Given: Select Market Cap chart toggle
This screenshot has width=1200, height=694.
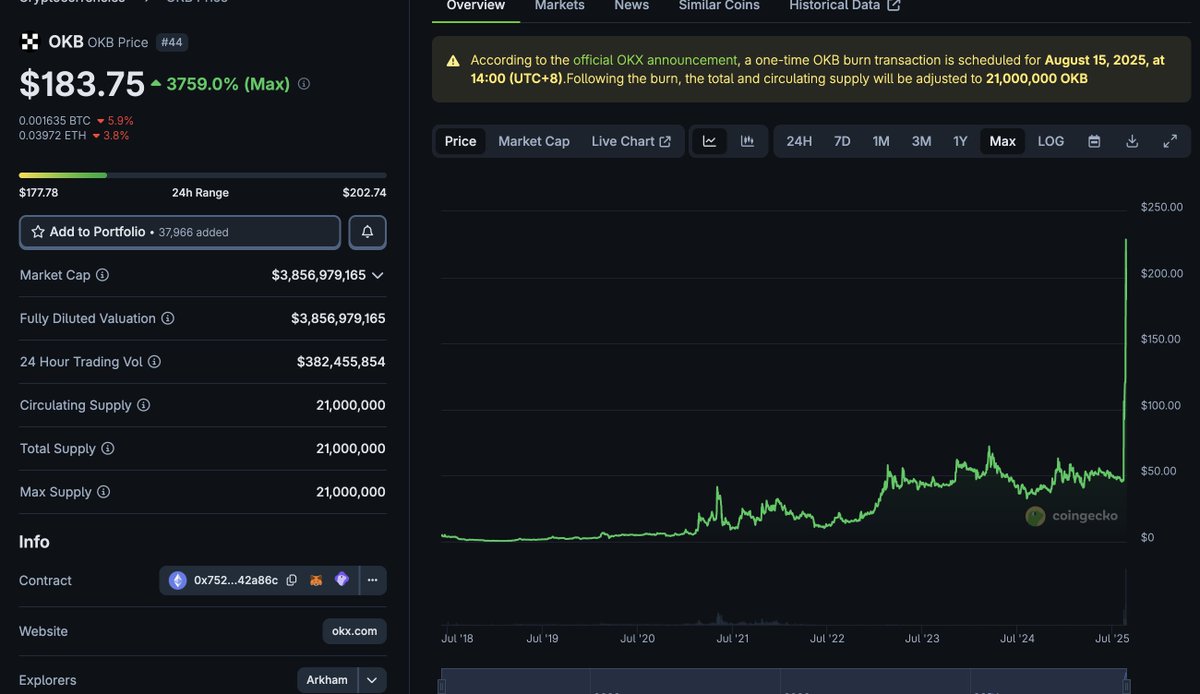Looking at the screenshot, I should (x=534, y=141).
